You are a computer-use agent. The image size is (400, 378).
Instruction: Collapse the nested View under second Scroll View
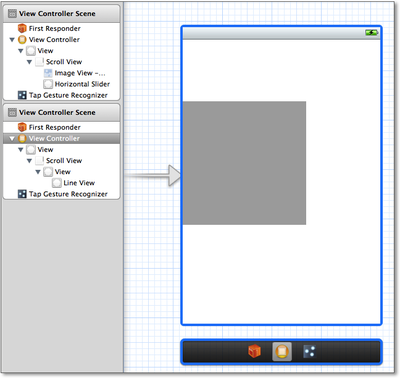[x=38, y=172]
